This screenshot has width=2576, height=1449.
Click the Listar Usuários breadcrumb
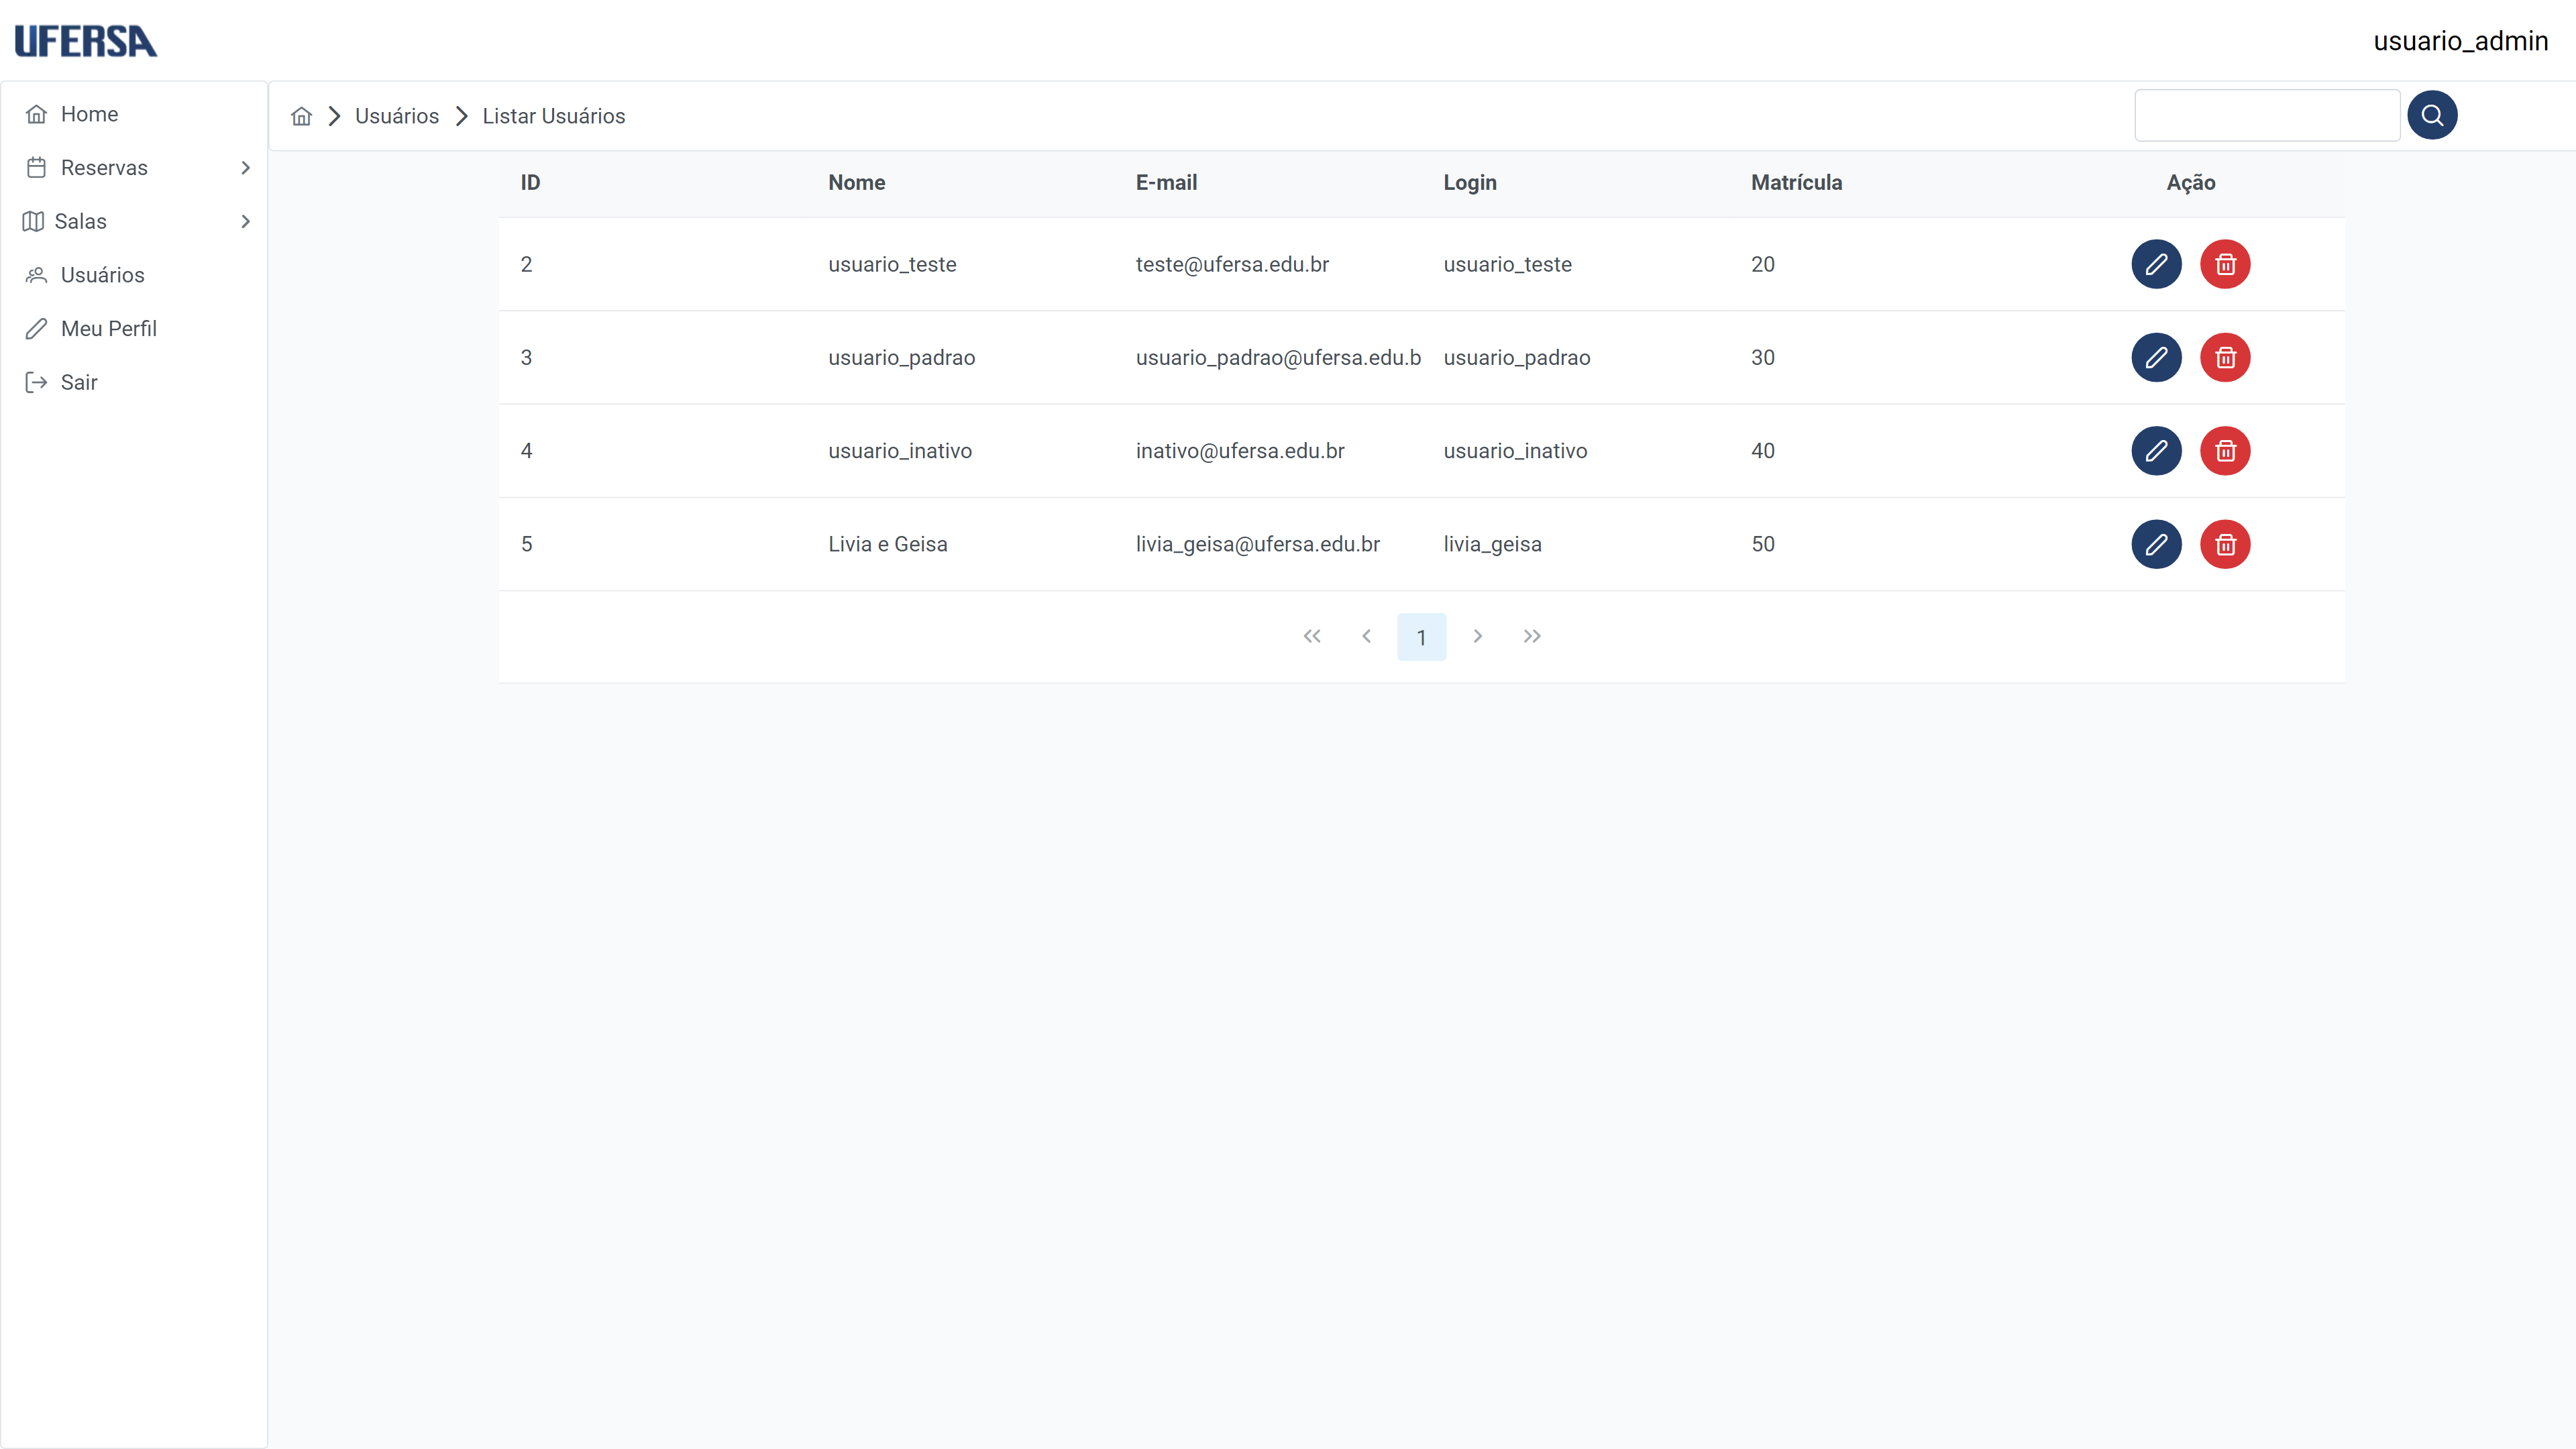(554, 116)
